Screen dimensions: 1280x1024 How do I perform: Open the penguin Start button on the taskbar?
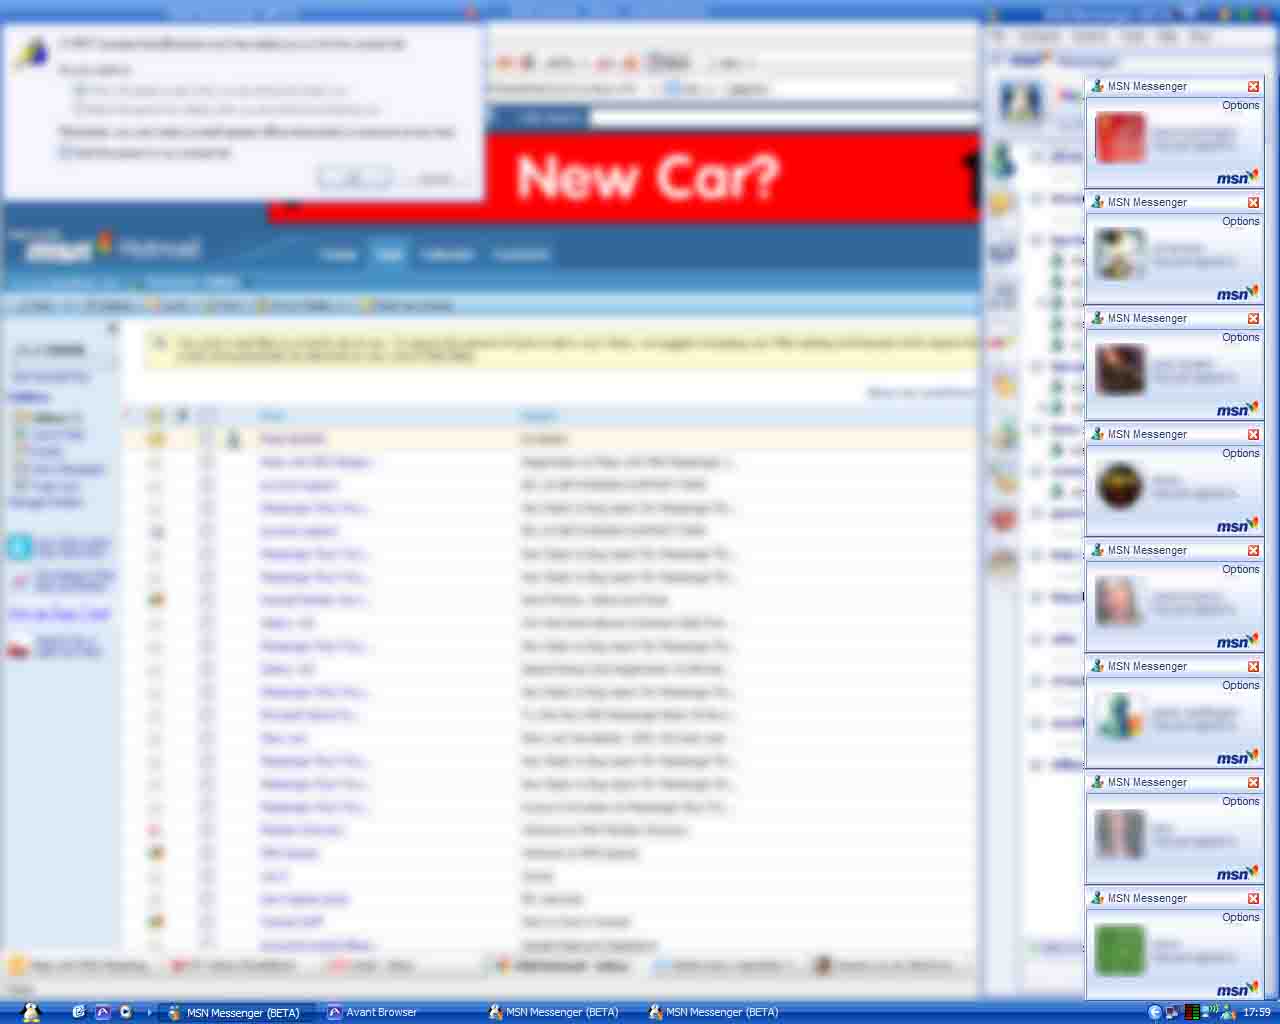tap(31, 1012)
